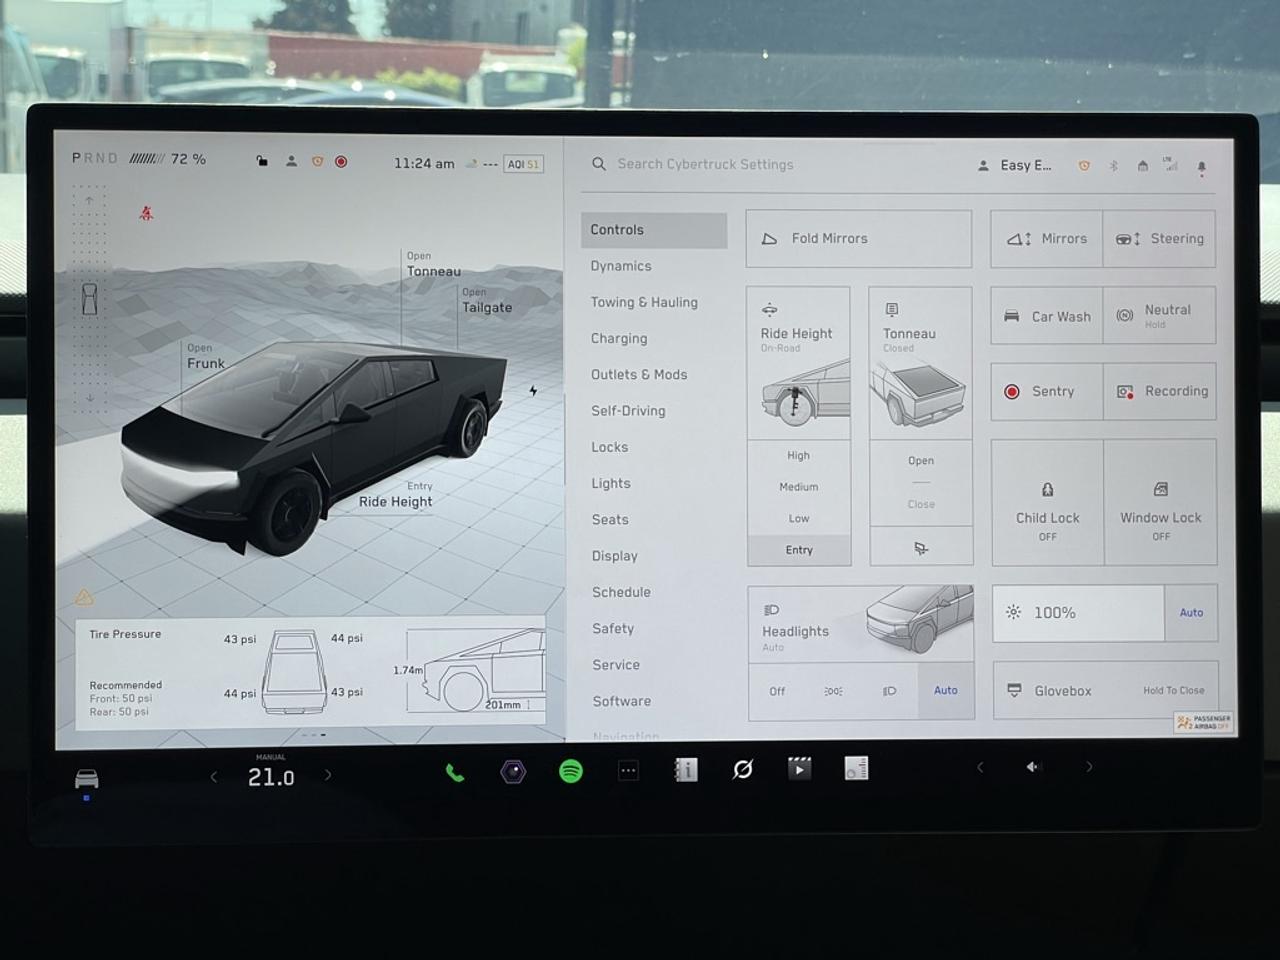This screenshot has width=1280, height=960.
Task: Click the charge port lightning bolt icon
Action: click(x=534, y=391)
